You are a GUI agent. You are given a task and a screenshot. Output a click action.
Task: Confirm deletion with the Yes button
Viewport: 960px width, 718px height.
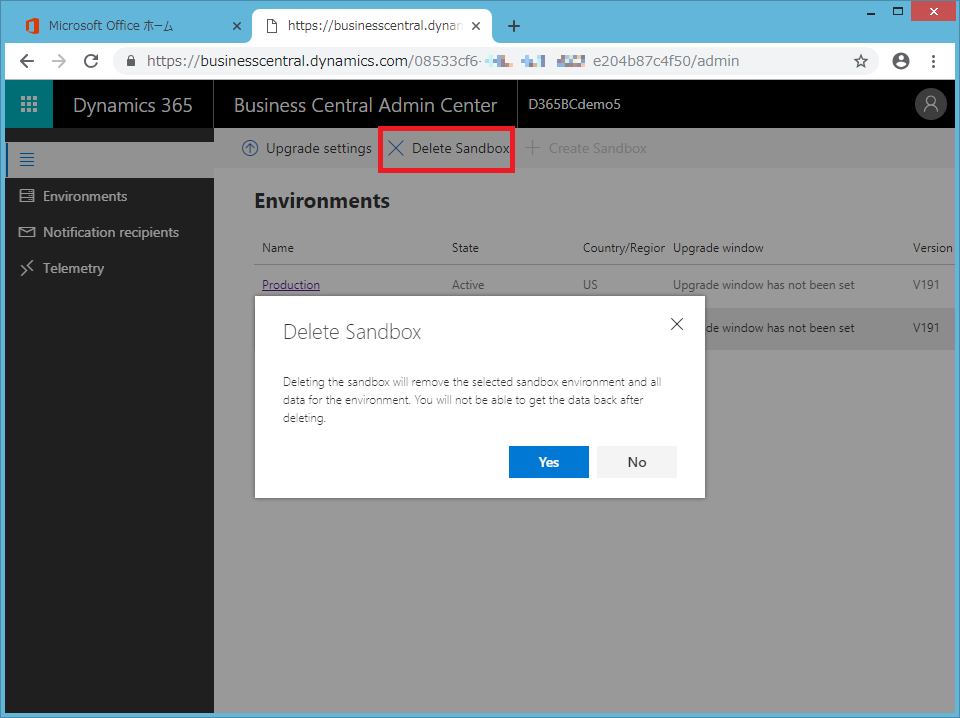(549, 462)
